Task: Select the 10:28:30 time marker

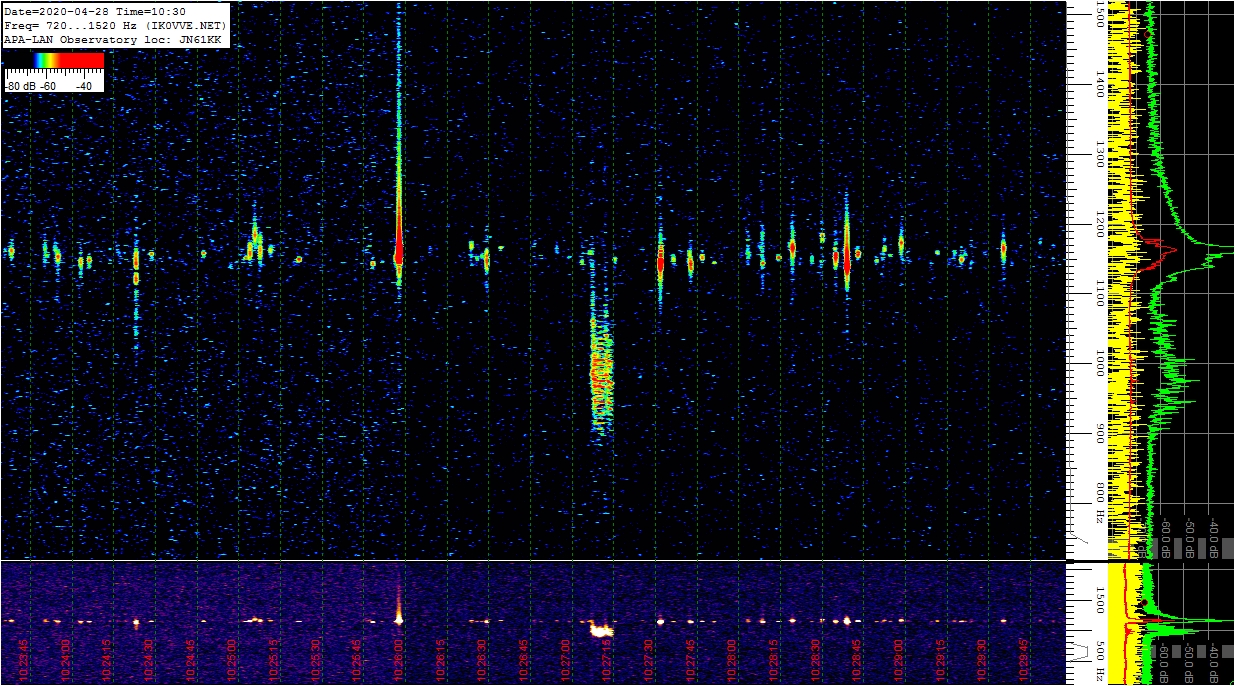Action: click(816, 660)
